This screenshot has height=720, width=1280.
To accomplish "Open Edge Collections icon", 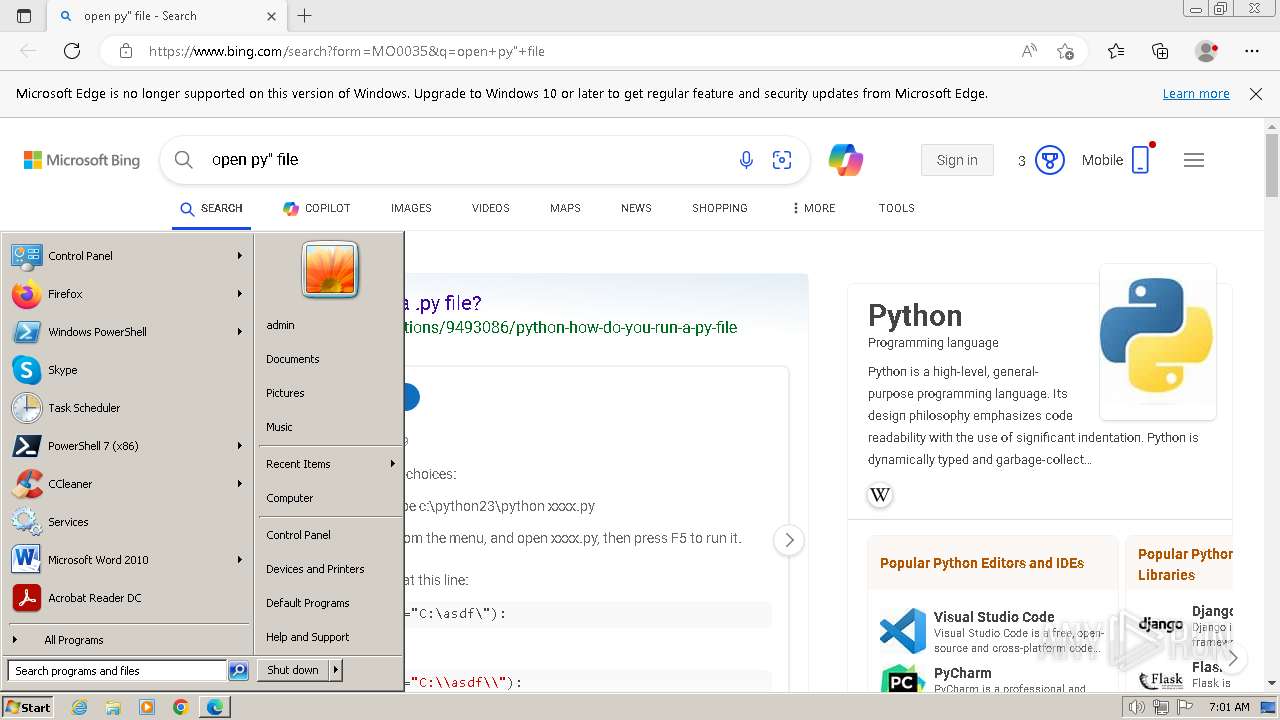I will pyautogui.click(x=1160, y=51).
